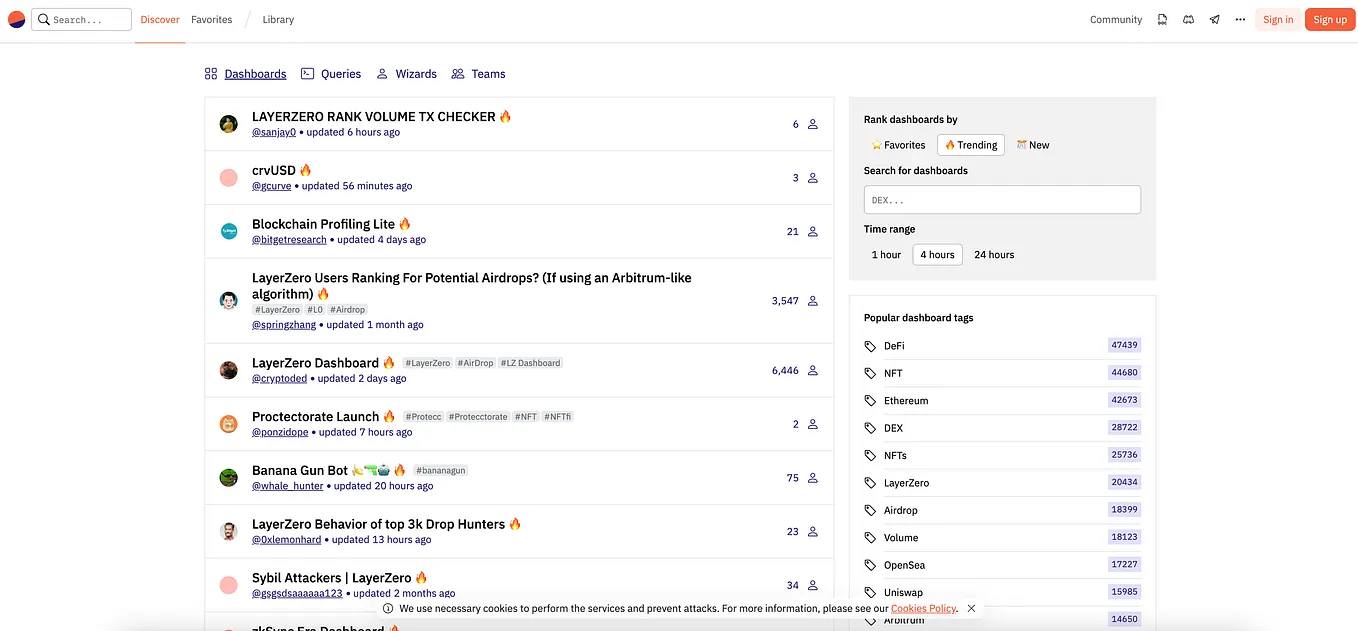1358x631 pixels.
Task: Open the Discord icon link
Action: 1188,19
